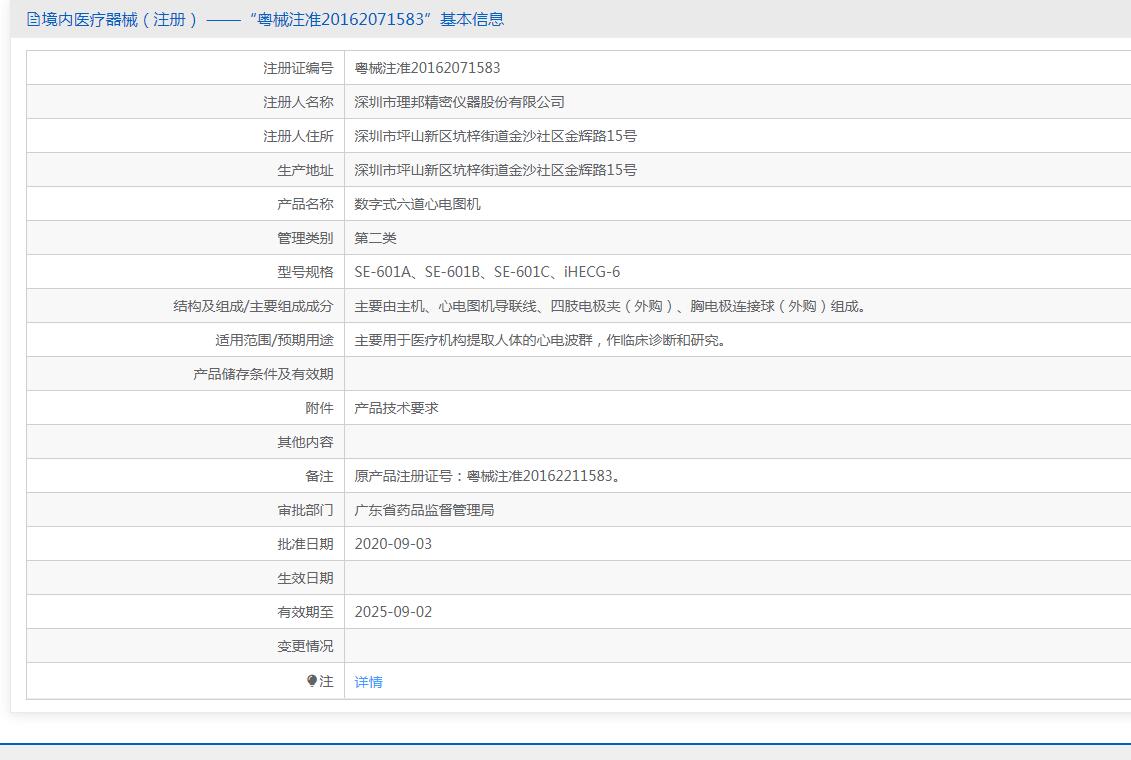Click the 批准日期 label
This screenshot has width=1131, height=760.
point(305,544)
